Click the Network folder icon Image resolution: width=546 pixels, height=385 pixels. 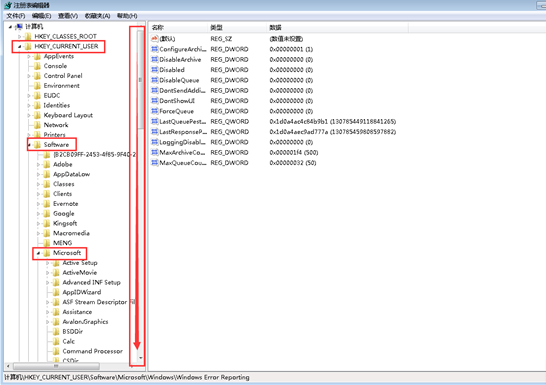[x=38, y=125]
